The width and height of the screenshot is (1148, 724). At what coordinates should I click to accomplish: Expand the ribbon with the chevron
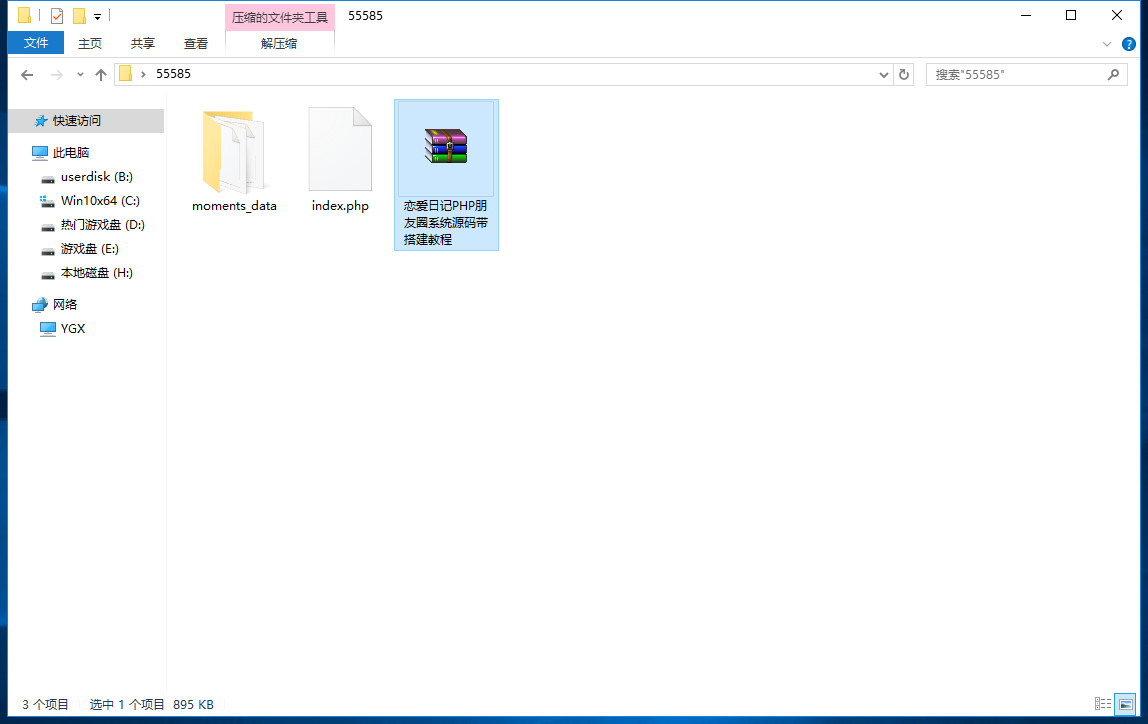point(1107,44)
